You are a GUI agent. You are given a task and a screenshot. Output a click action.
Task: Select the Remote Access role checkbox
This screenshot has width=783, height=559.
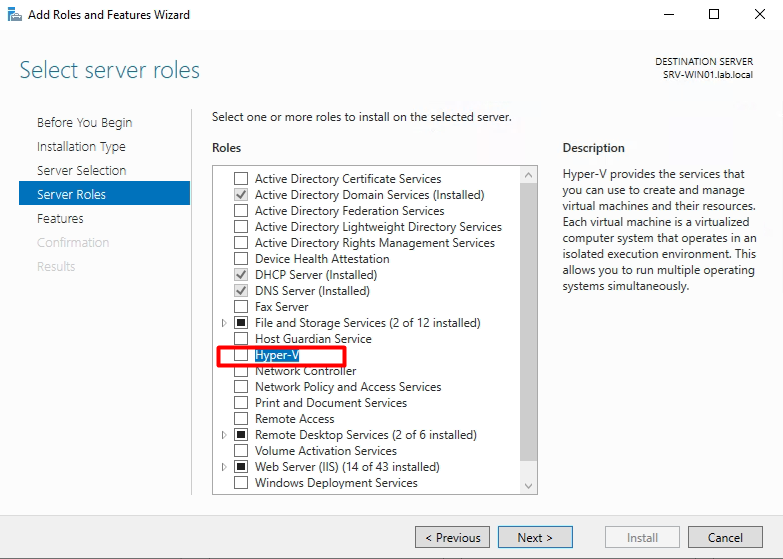click(x=241, y=419)
